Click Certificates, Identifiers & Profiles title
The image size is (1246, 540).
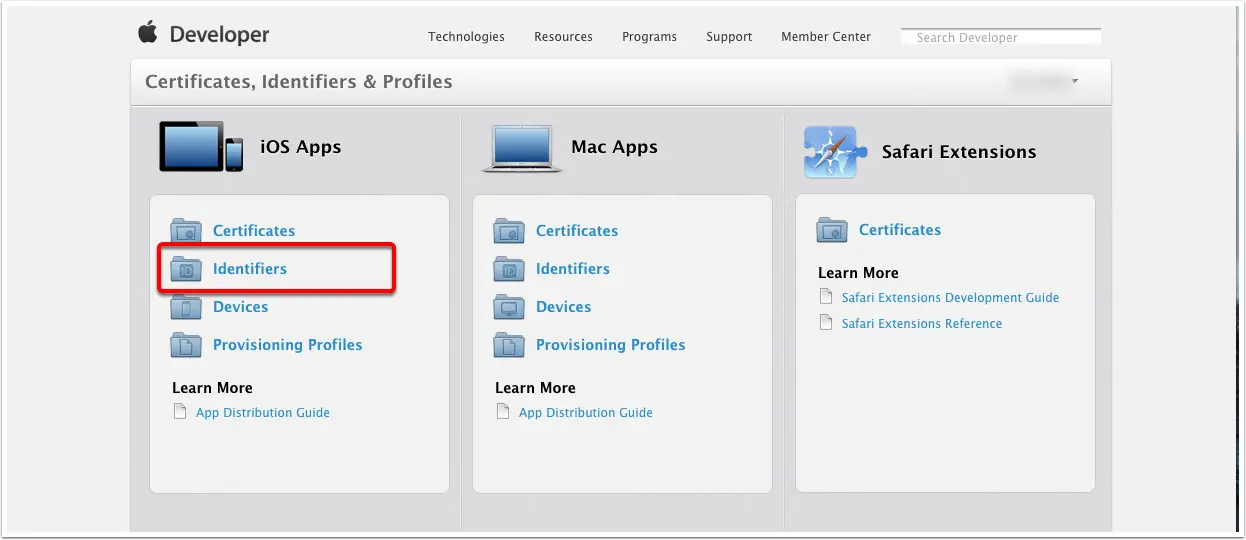pos(299,82)
